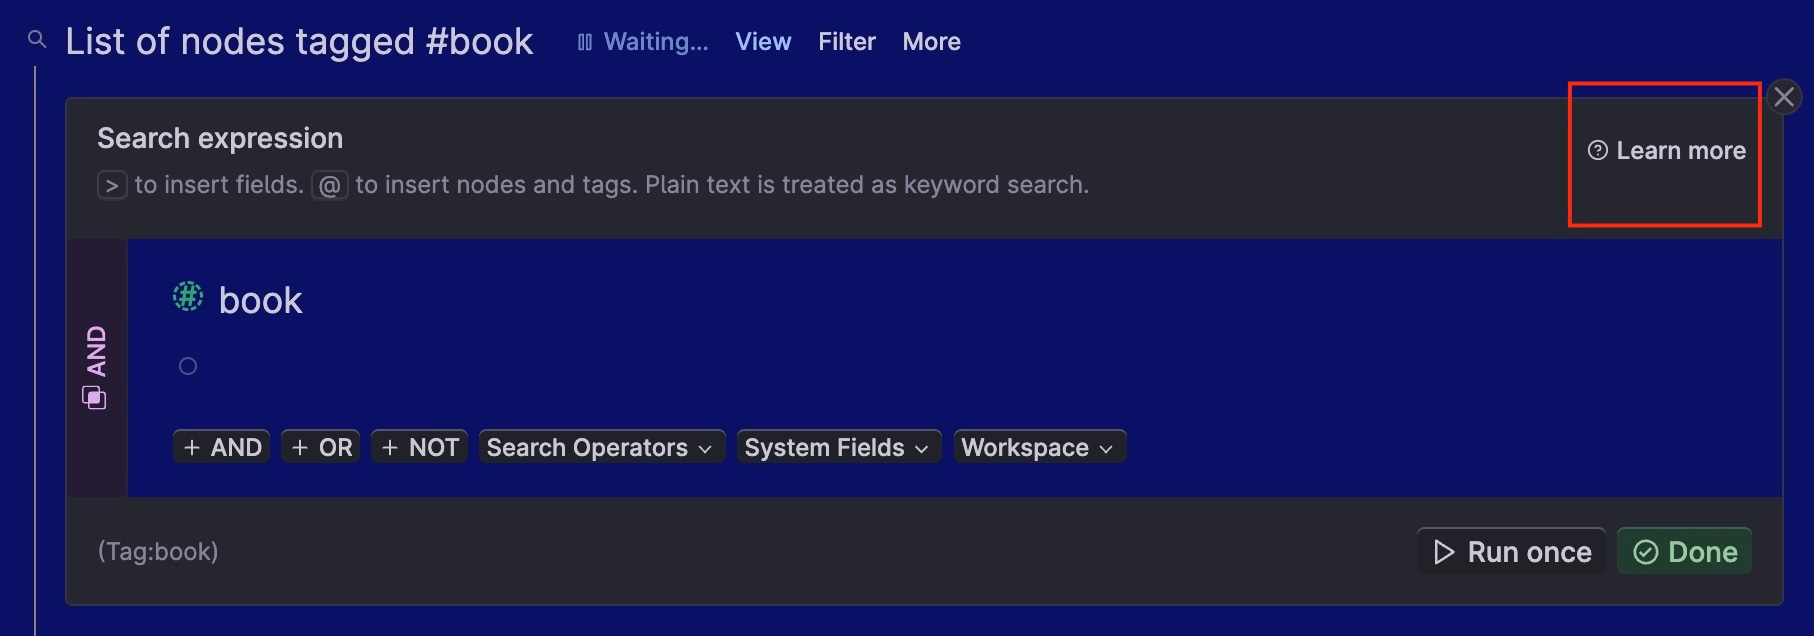Image resolution: width=1814 pixels, height=636 pixels.
Task: Expand the System Fields dropdown
Action: pyautogui.click(x=839, y=447)
